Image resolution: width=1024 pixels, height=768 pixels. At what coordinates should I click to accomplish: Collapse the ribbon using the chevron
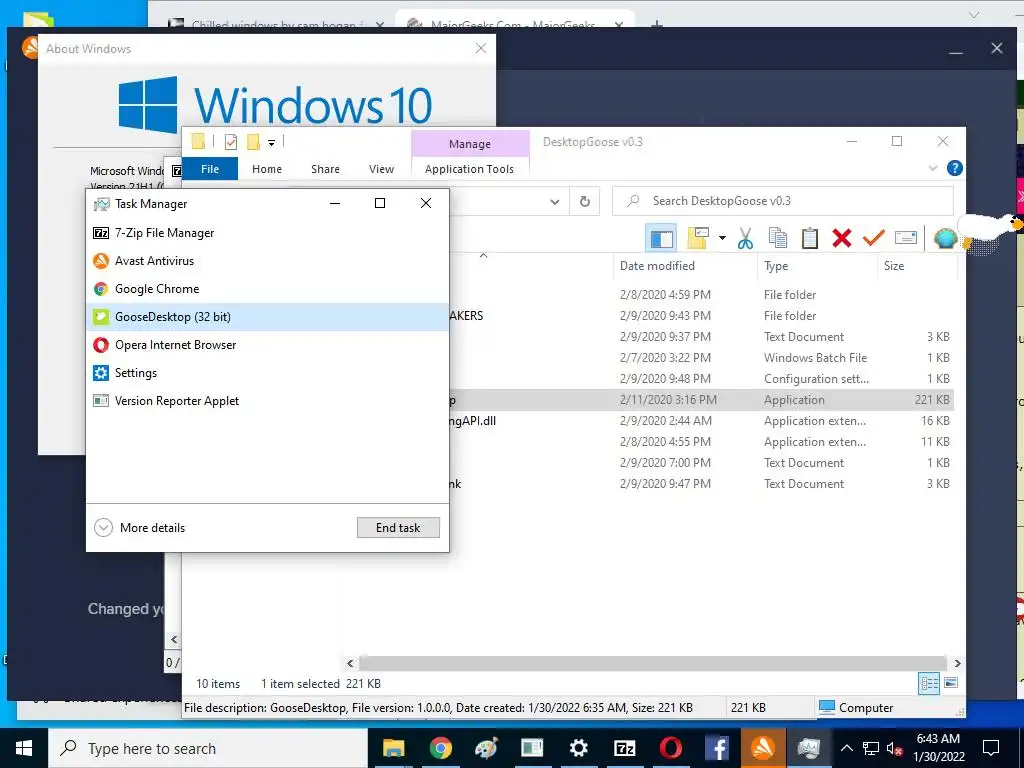933,168
